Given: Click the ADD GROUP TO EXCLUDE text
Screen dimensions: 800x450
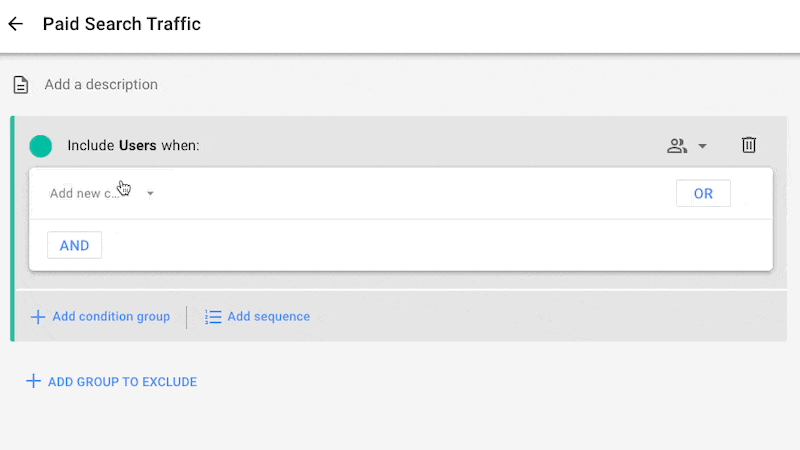Looking at the screenshot, I should pyautogui.click(x=122, y=381).
